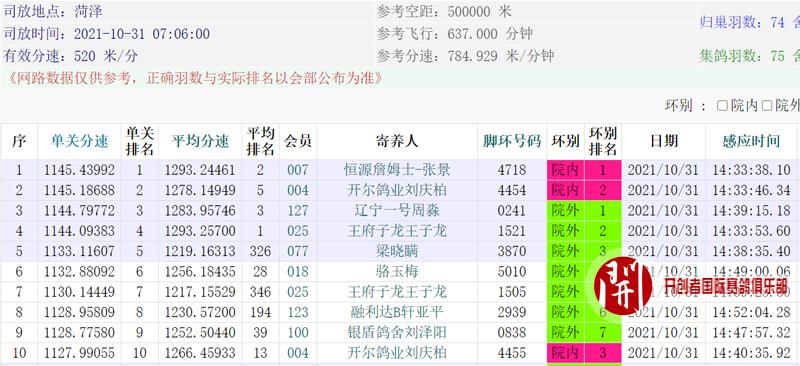Click green 院外 tag in row three
Screen dimensions: 800x366
pos(565,210)
